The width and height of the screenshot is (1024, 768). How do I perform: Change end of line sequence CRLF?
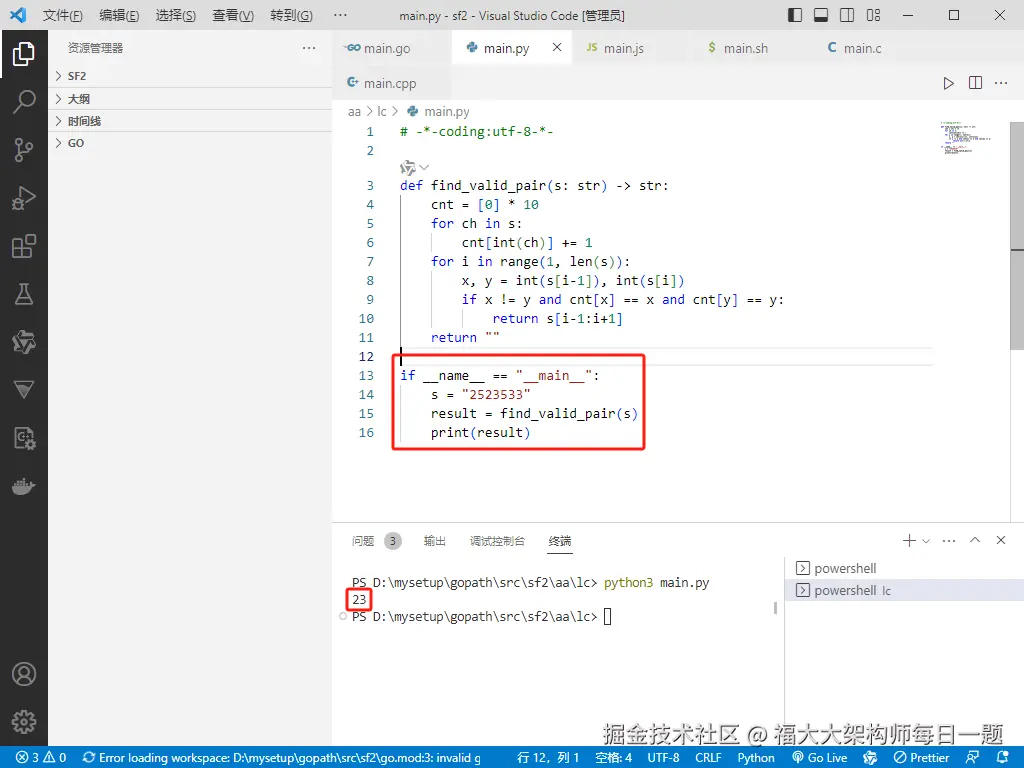pyautogui.click(x=708, y=758)
